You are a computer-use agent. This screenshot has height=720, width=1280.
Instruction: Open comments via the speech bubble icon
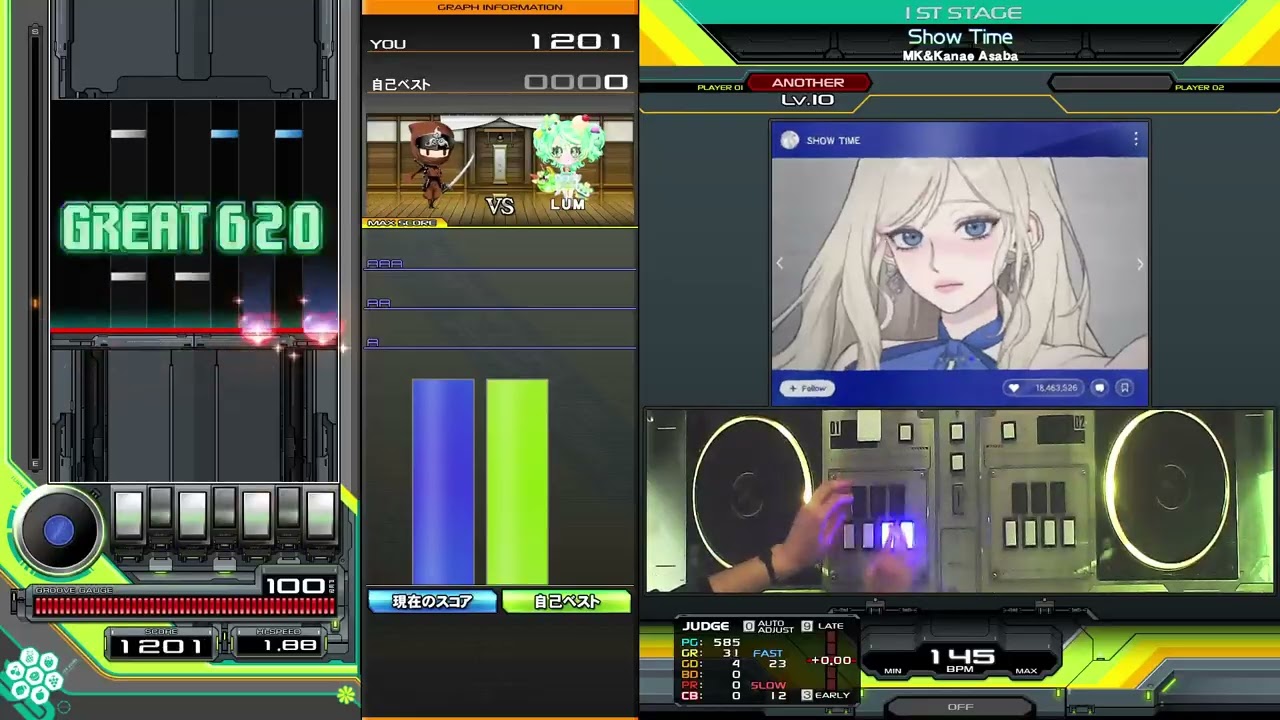(1099, 388)
